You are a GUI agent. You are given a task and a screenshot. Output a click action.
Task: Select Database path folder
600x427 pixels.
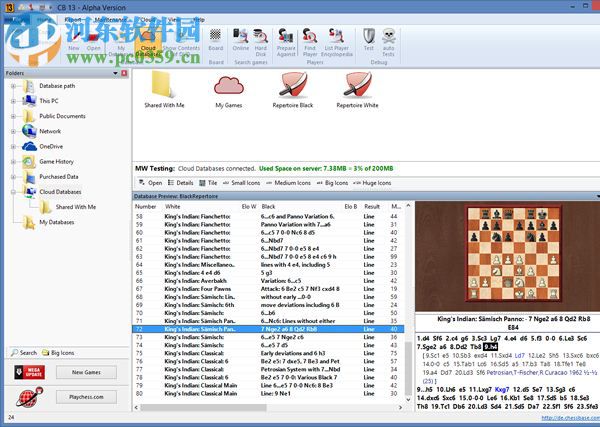click(x=57, y=86)
